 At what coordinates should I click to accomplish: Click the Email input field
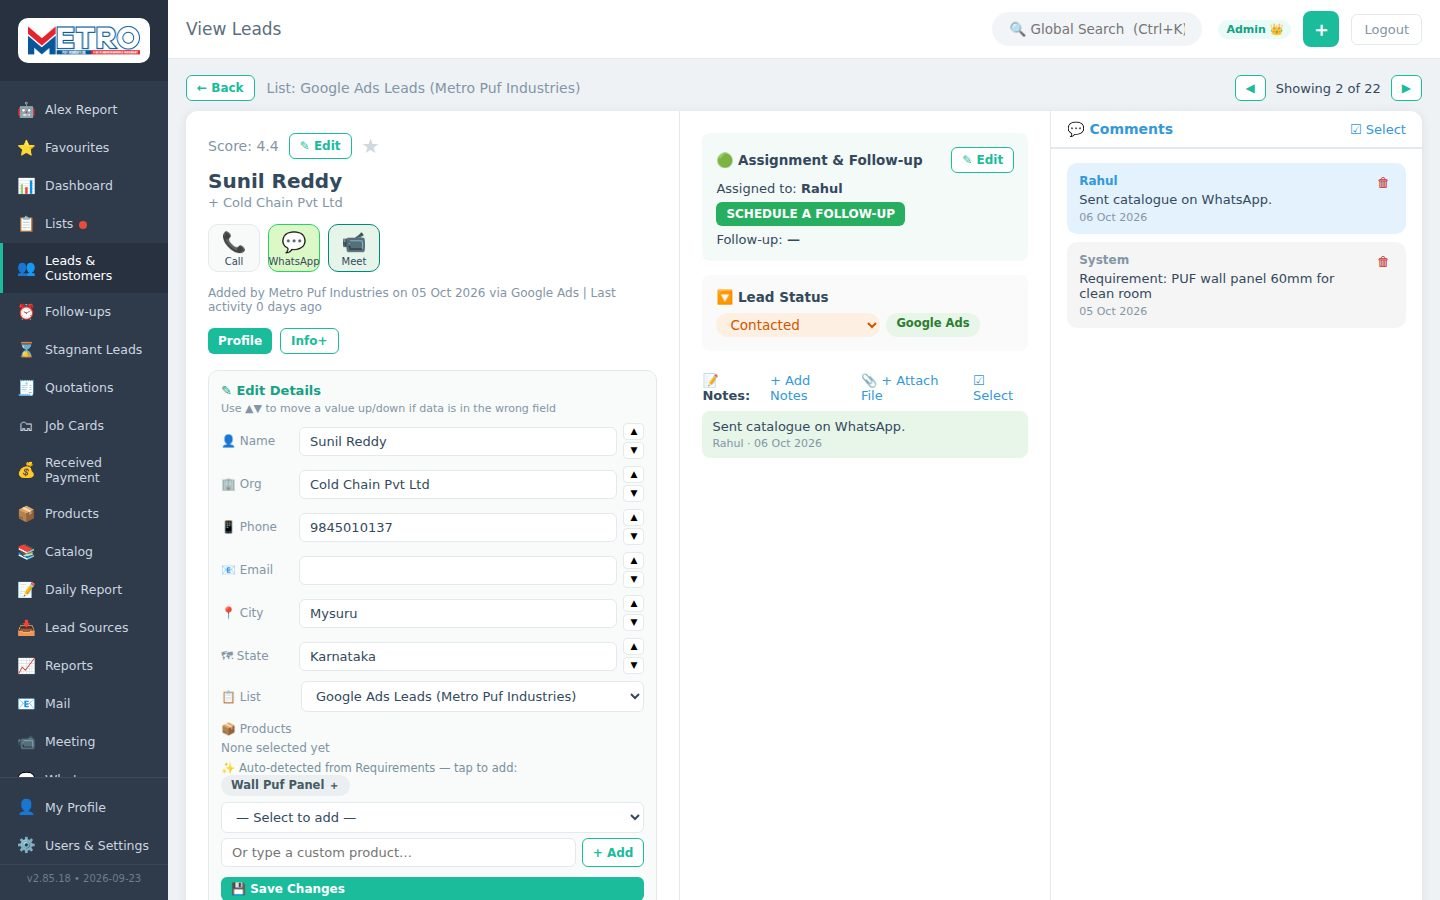[458, 570]
